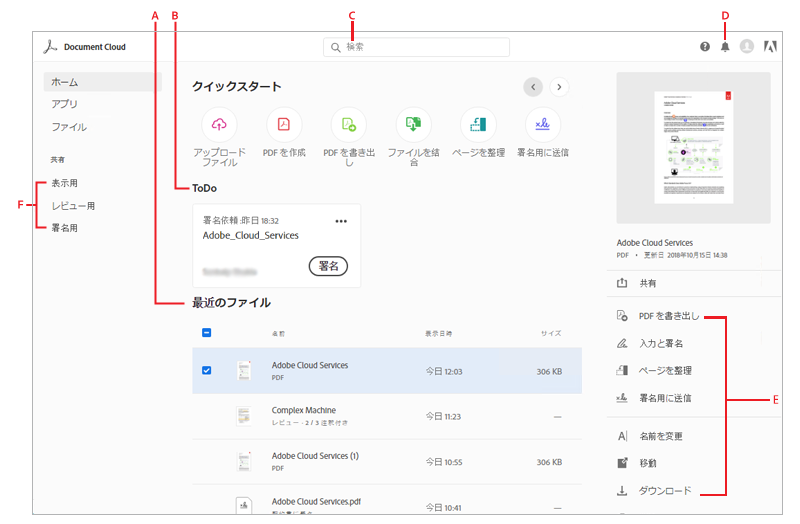800x524 pixels.
Task: Toggle the select-all checkbox in file list header
Action: coord(207,333)
